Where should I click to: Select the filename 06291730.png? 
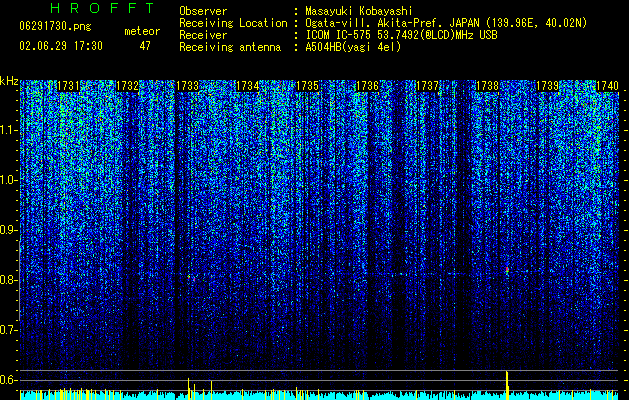(55, 27)
